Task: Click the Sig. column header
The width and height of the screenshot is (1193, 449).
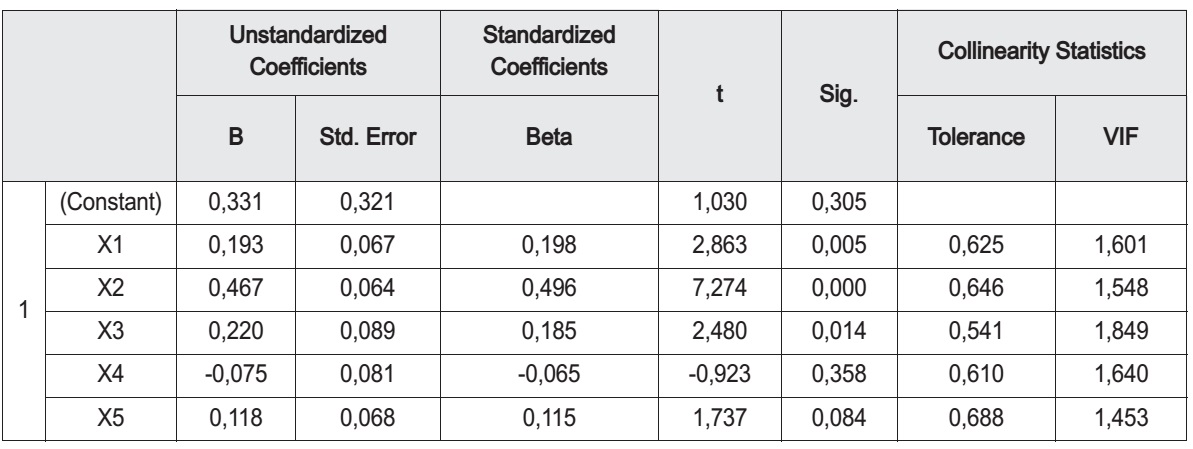Action: click(x=839, y=95)
